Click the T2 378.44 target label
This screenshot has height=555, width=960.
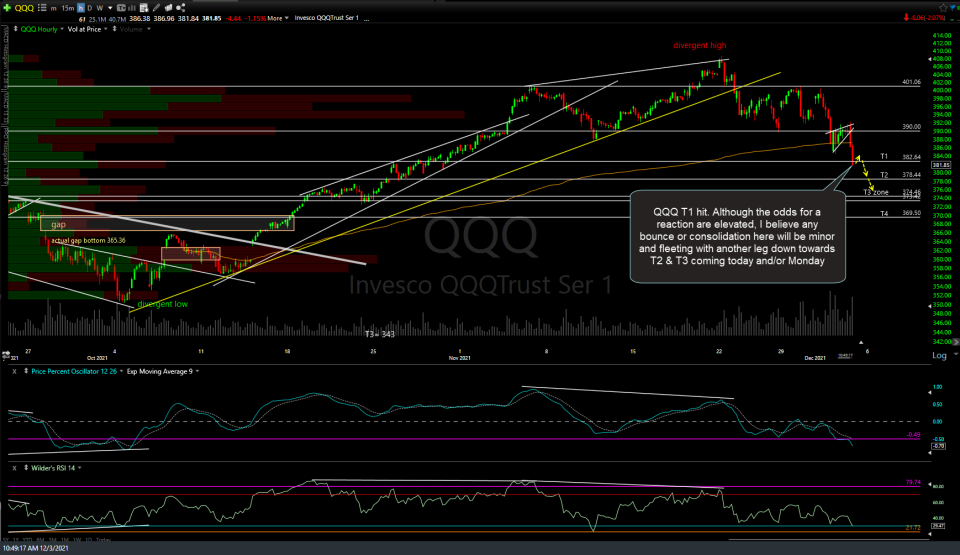[x=901, y=175]
